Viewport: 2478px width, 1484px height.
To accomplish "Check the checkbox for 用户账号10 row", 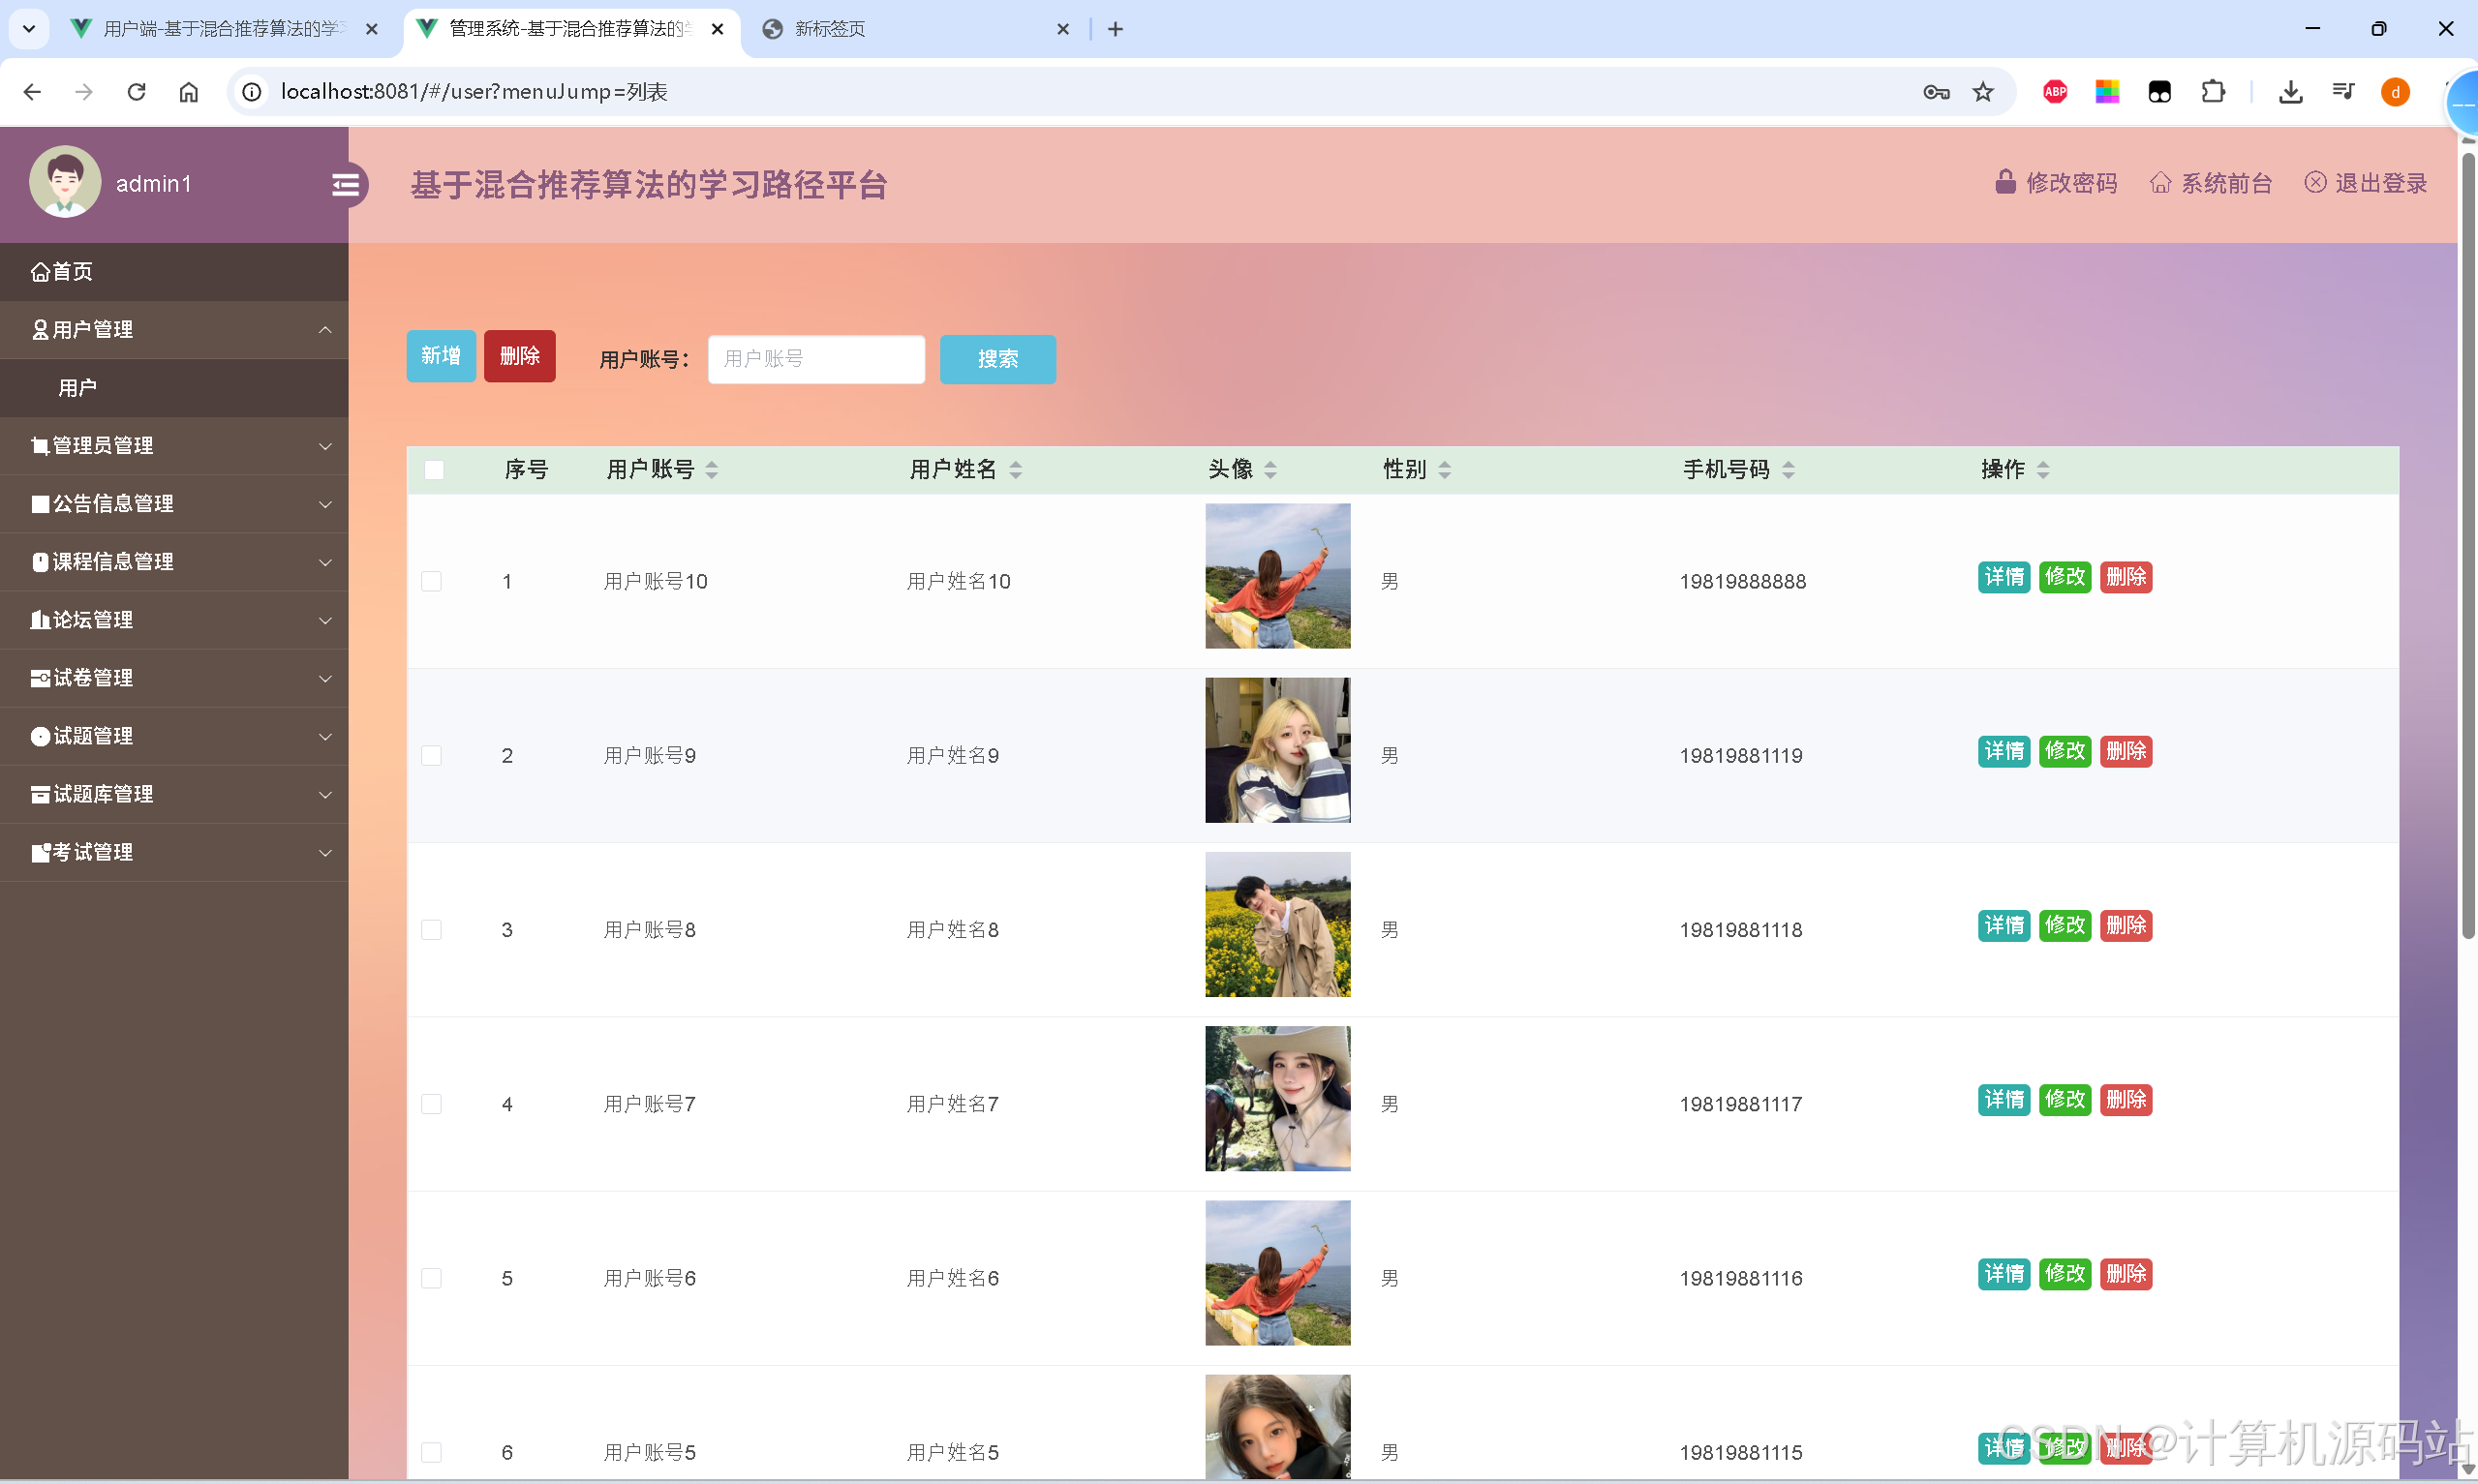I will tap(432, 581).
